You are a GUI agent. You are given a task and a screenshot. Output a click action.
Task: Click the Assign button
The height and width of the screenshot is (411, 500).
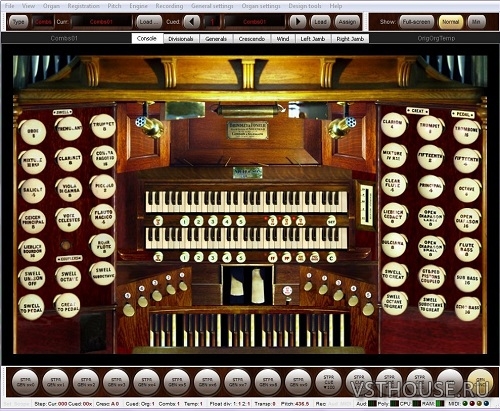[347, 22]
